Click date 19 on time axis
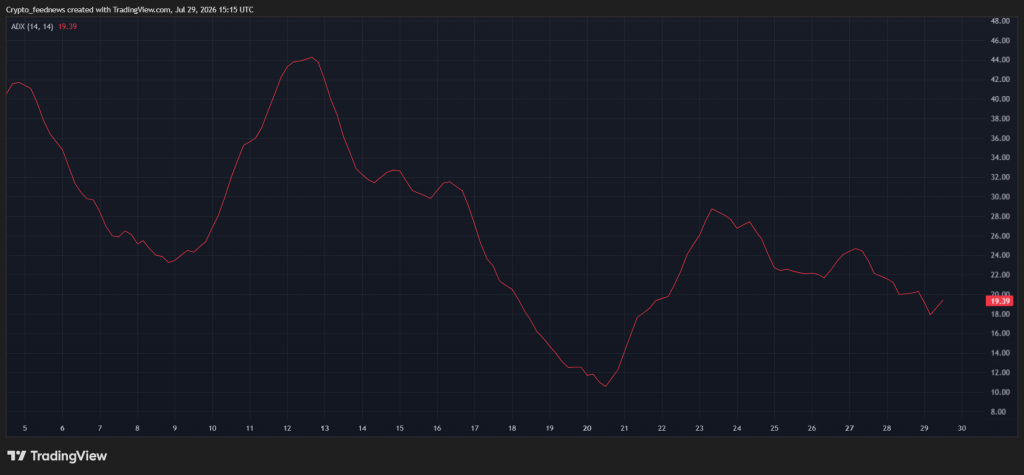The image size is (1024, 475). 549,429
